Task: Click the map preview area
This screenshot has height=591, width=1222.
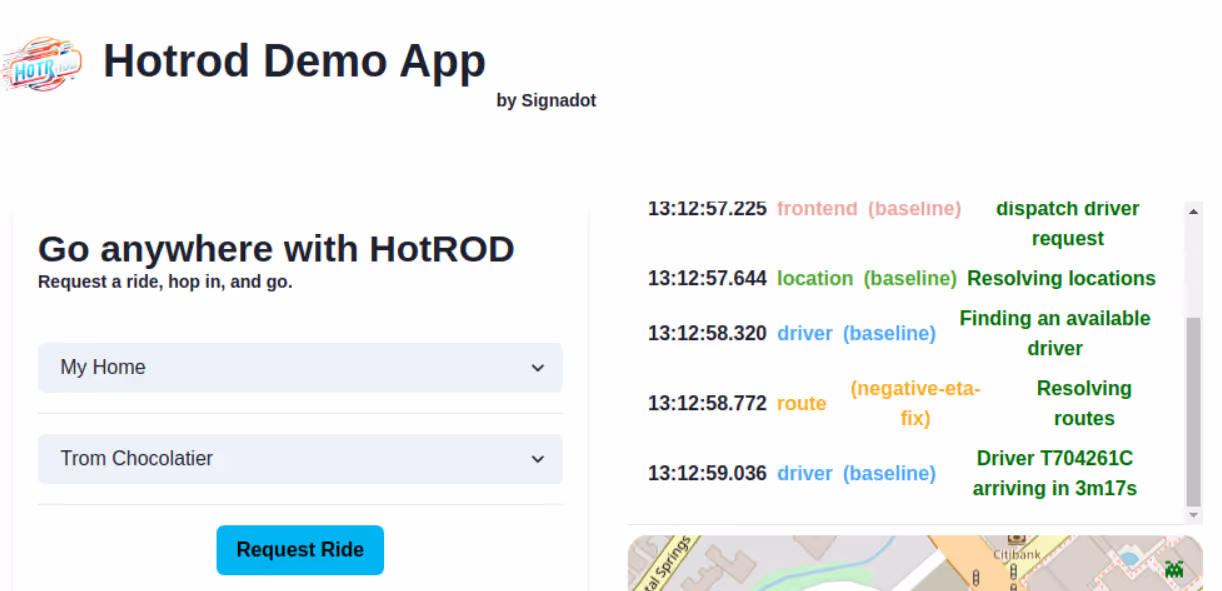Action: click(x=915, y=563)
